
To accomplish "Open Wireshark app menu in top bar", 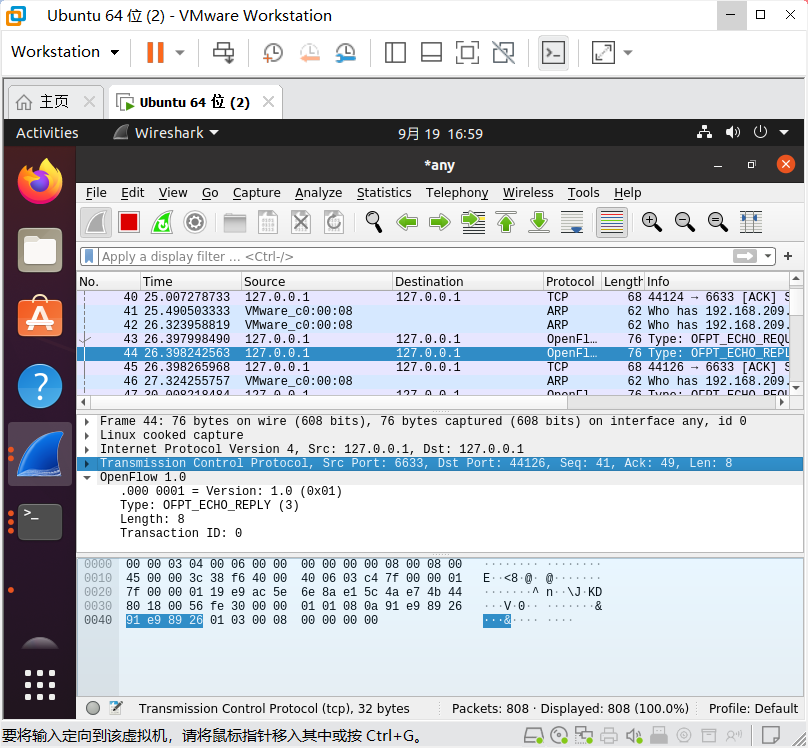I will [166, 133].
